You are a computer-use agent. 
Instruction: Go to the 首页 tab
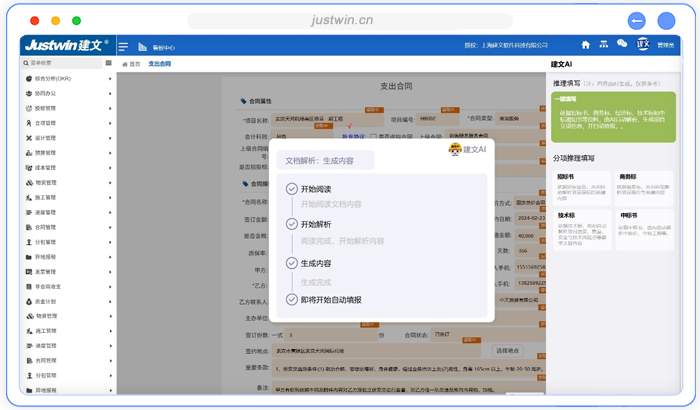pyautogui.click(x=130, y=63)
